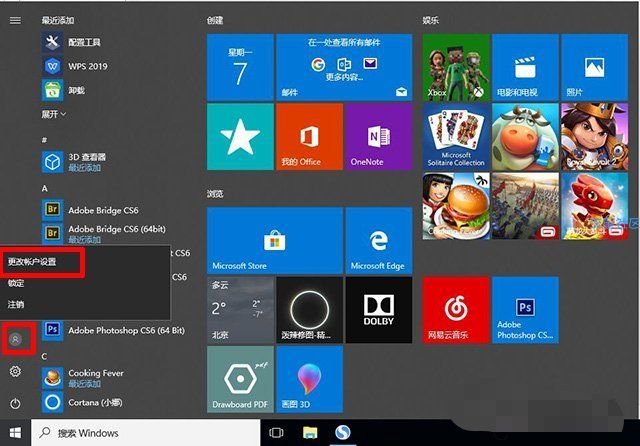
Task: Open the red NetEase Cloud Music tile
Action: pos(456,310)
